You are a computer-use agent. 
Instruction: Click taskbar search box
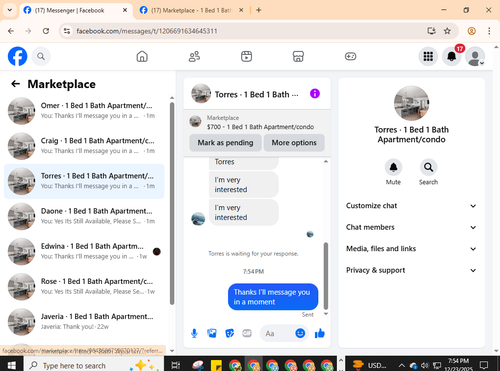94,365
